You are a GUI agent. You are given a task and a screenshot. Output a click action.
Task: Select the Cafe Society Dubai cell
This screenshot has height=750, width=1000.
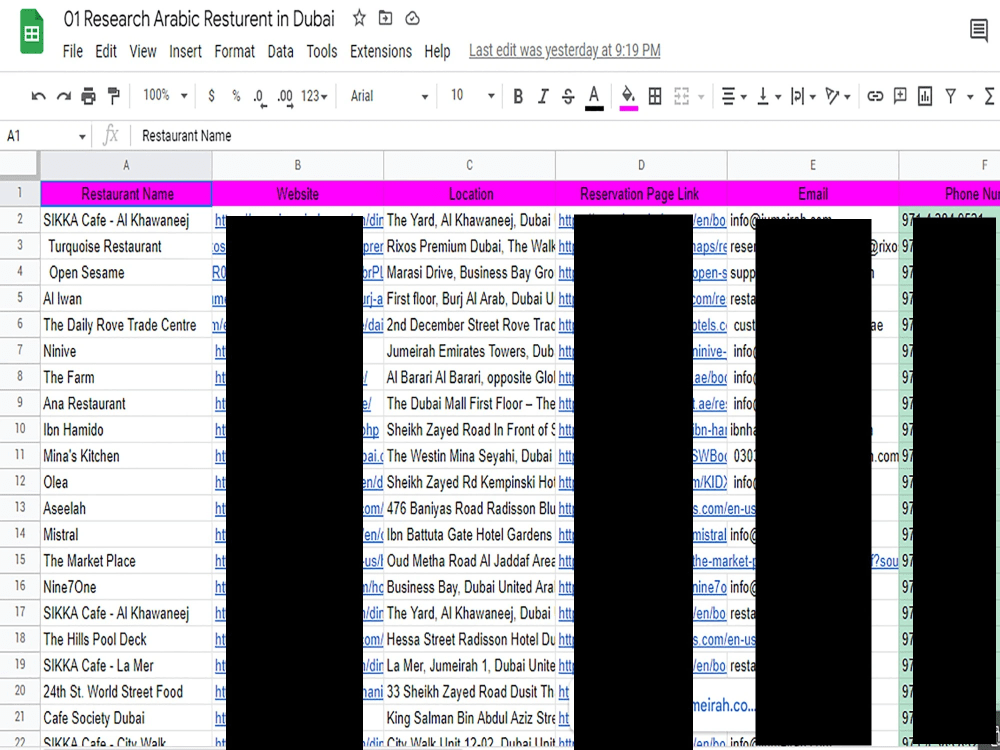coord(126,718)
